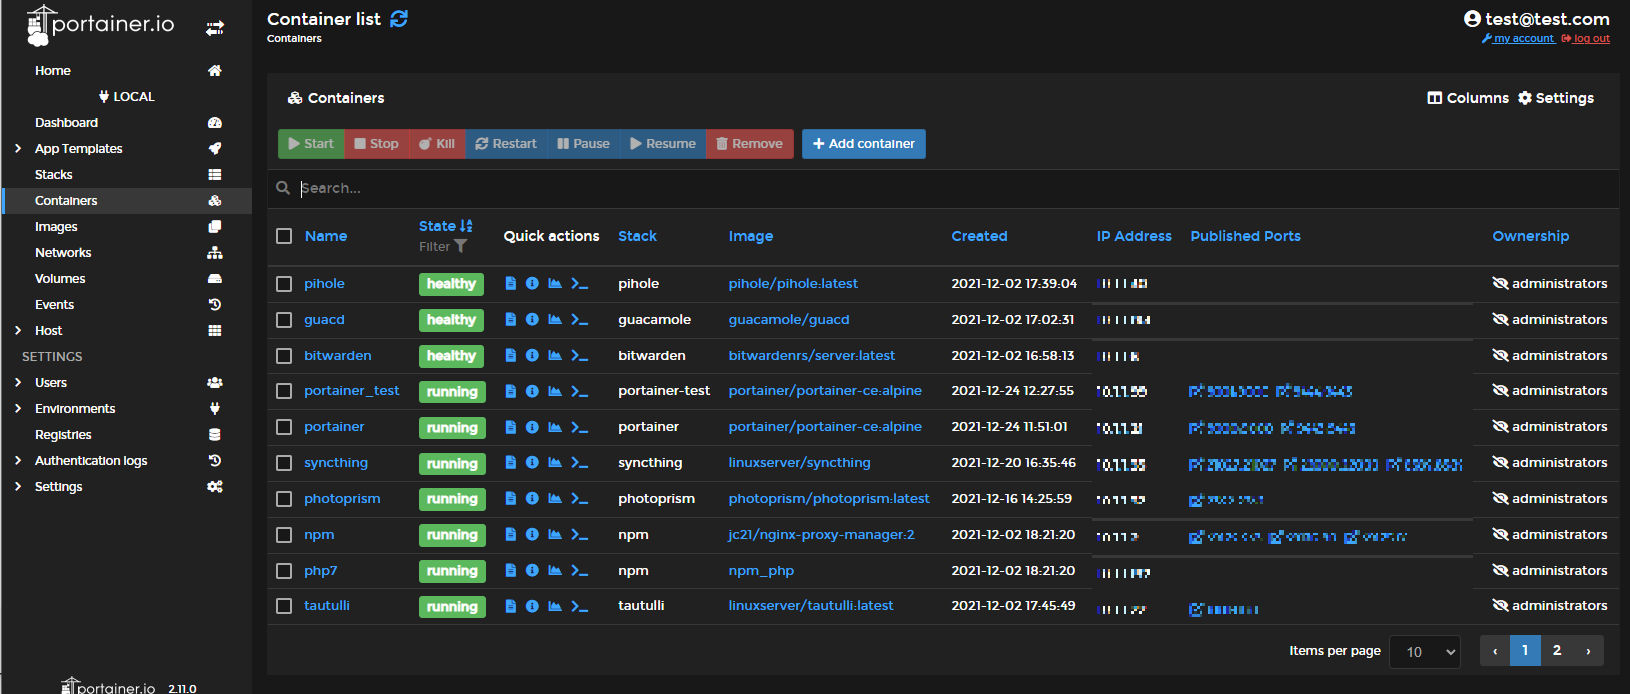Click the Volumes drive icon in the sidebar

coord(214,279)
